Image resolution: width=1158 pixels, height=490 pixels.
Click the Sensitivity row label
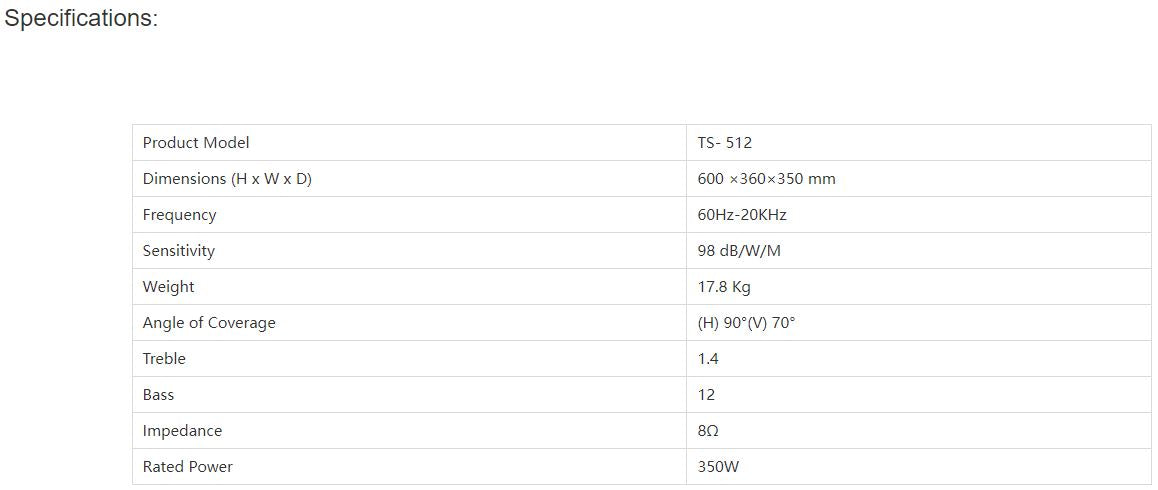179,251
